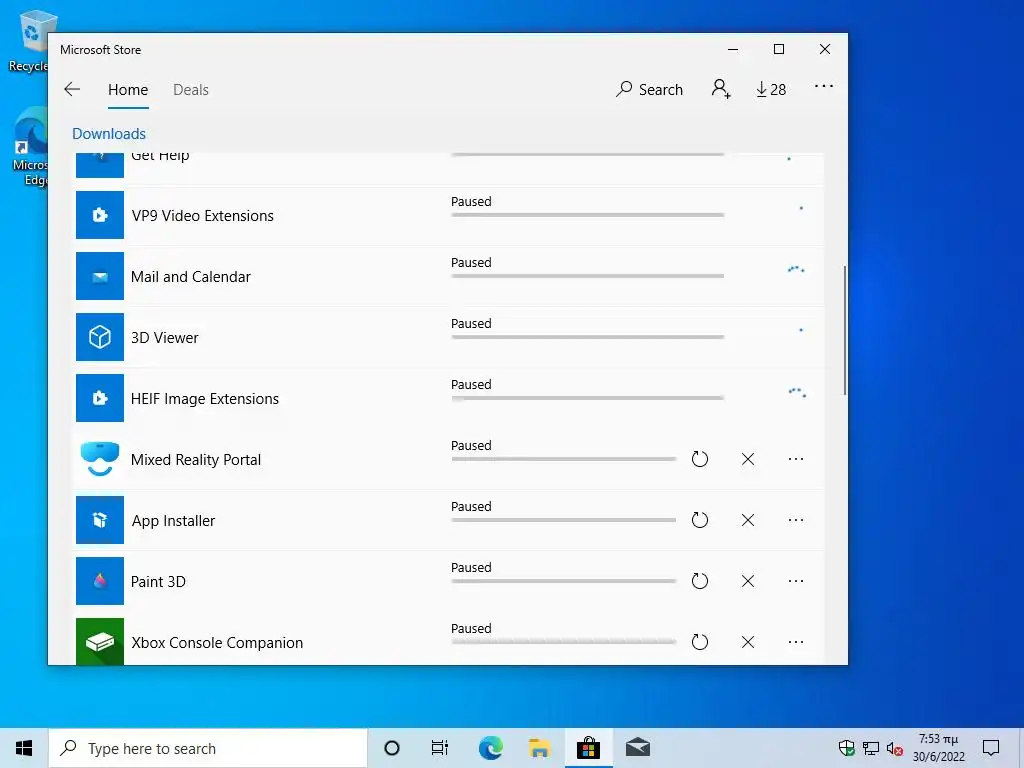Select the HEIF Image Extensions name

pos(205,398)
